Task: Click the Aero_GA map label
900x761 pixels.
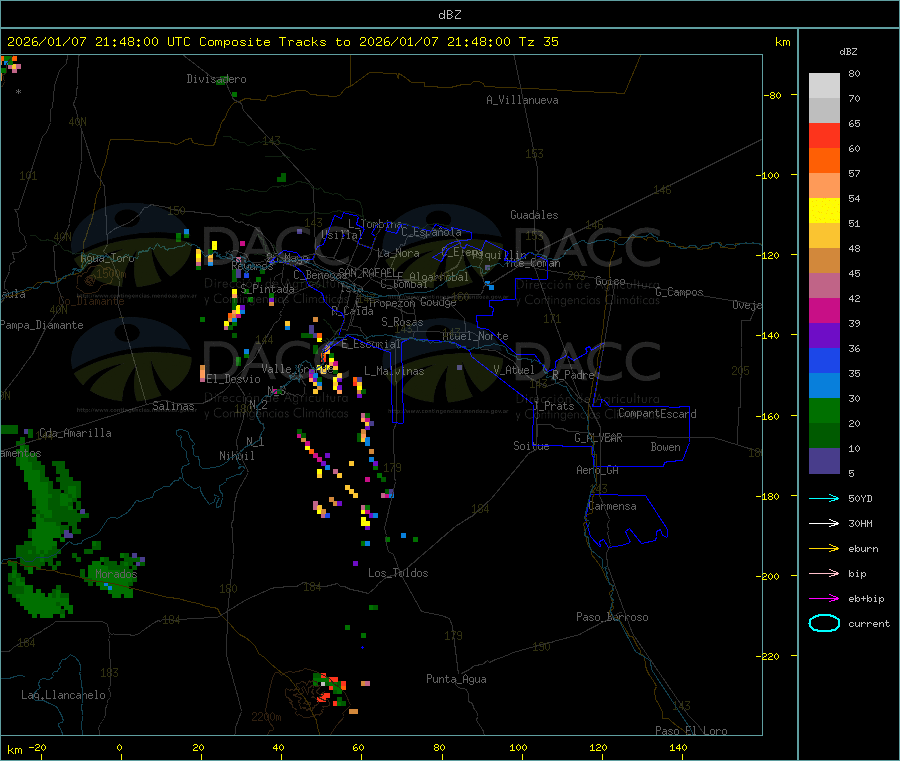Action: [598, 470]
